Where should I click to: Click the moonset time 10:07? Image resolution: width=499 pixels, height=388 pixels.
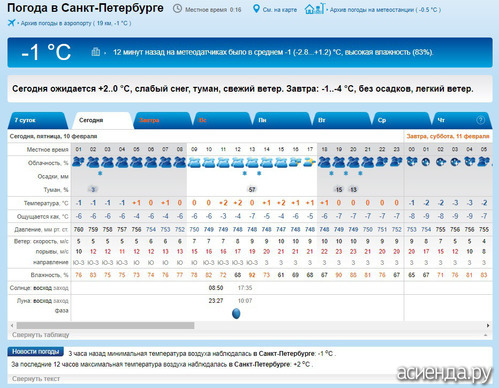(245, 301)
